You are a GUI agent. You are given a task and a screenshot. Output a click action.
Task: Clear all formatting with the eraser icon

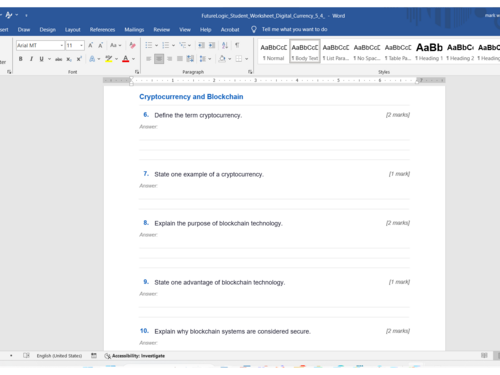[x=132, y=45]
